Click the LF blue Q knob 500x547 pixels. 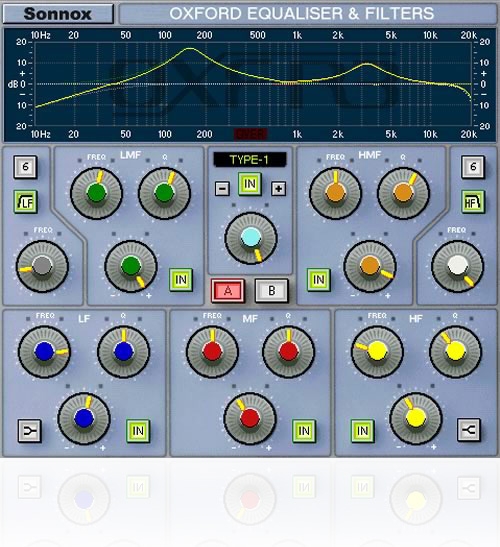pyautogui.click(x=123, y=352)
